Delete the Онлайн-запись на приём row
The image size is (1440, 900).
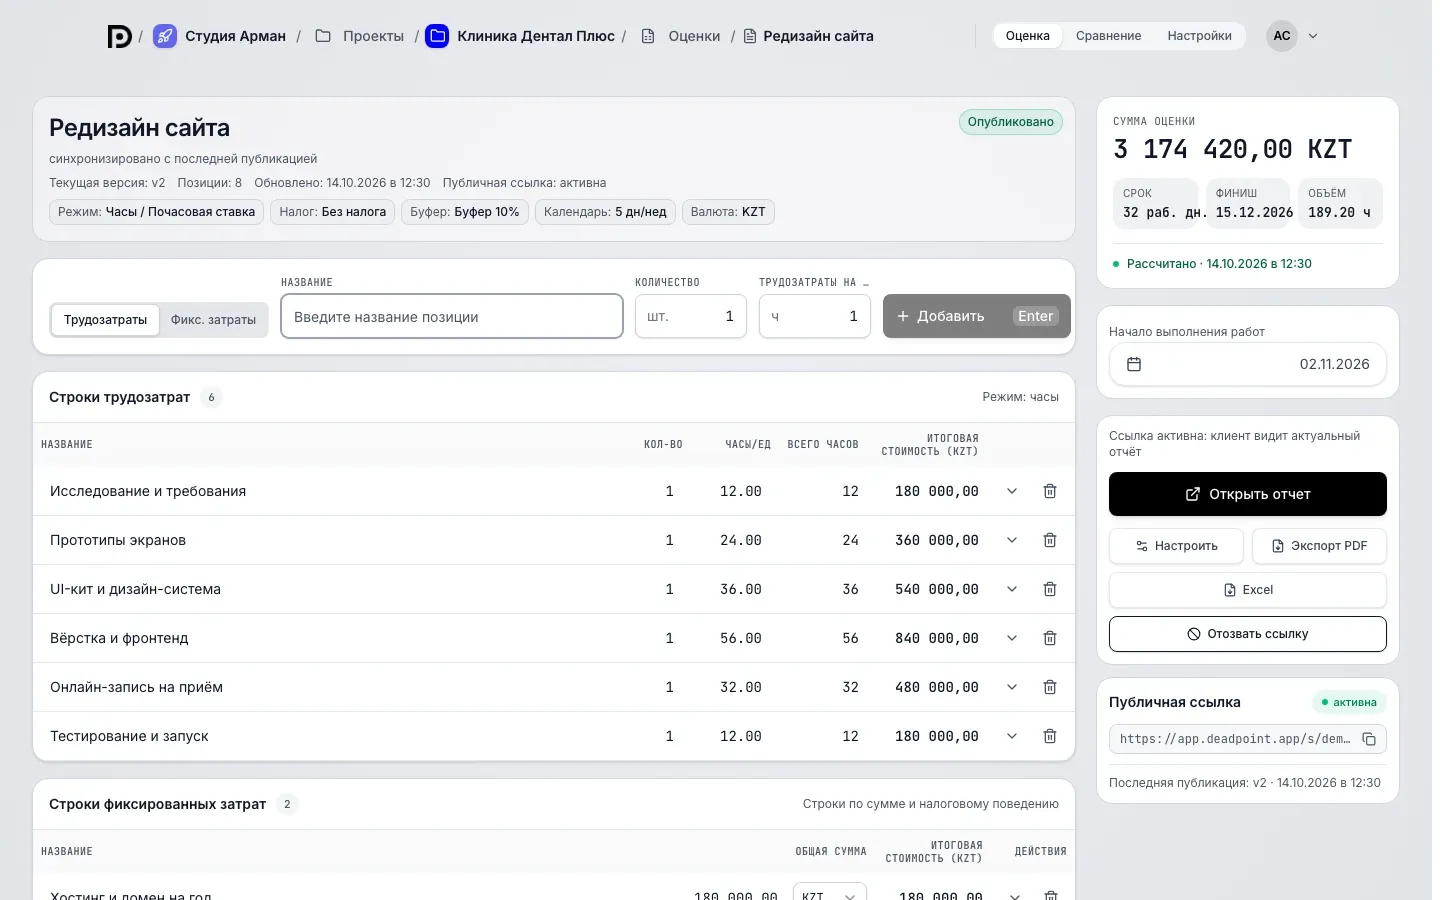pyautogui.click(x=1050, y=687)
